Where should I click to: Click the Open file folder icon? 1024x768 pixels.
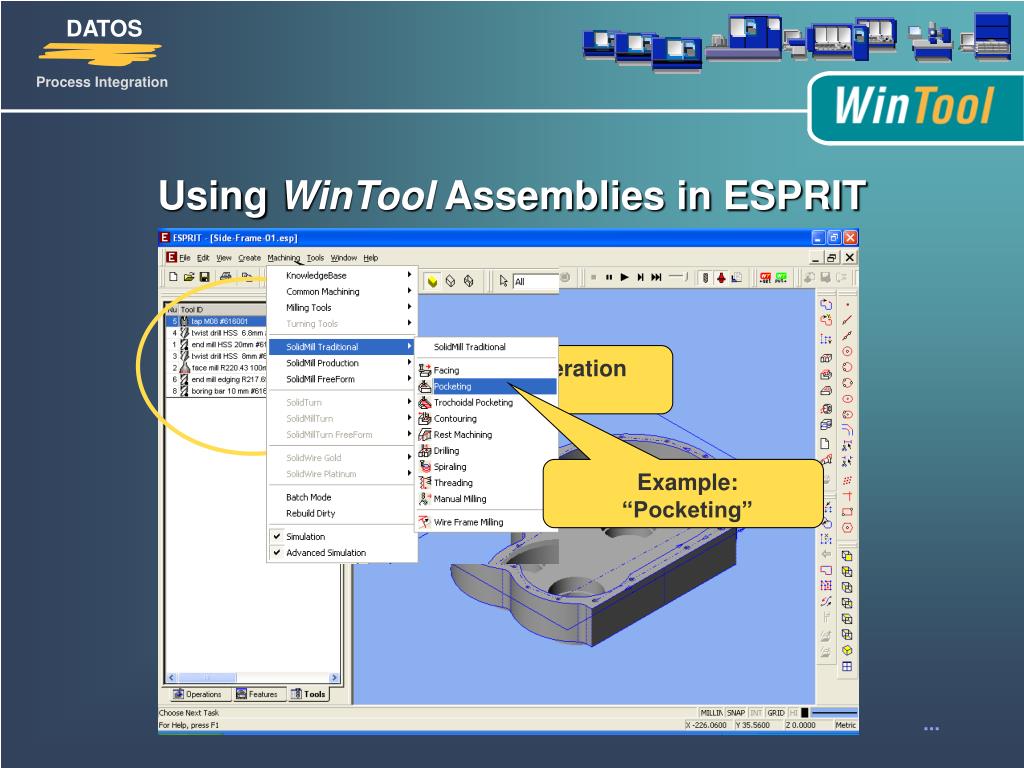pos(189,277)
